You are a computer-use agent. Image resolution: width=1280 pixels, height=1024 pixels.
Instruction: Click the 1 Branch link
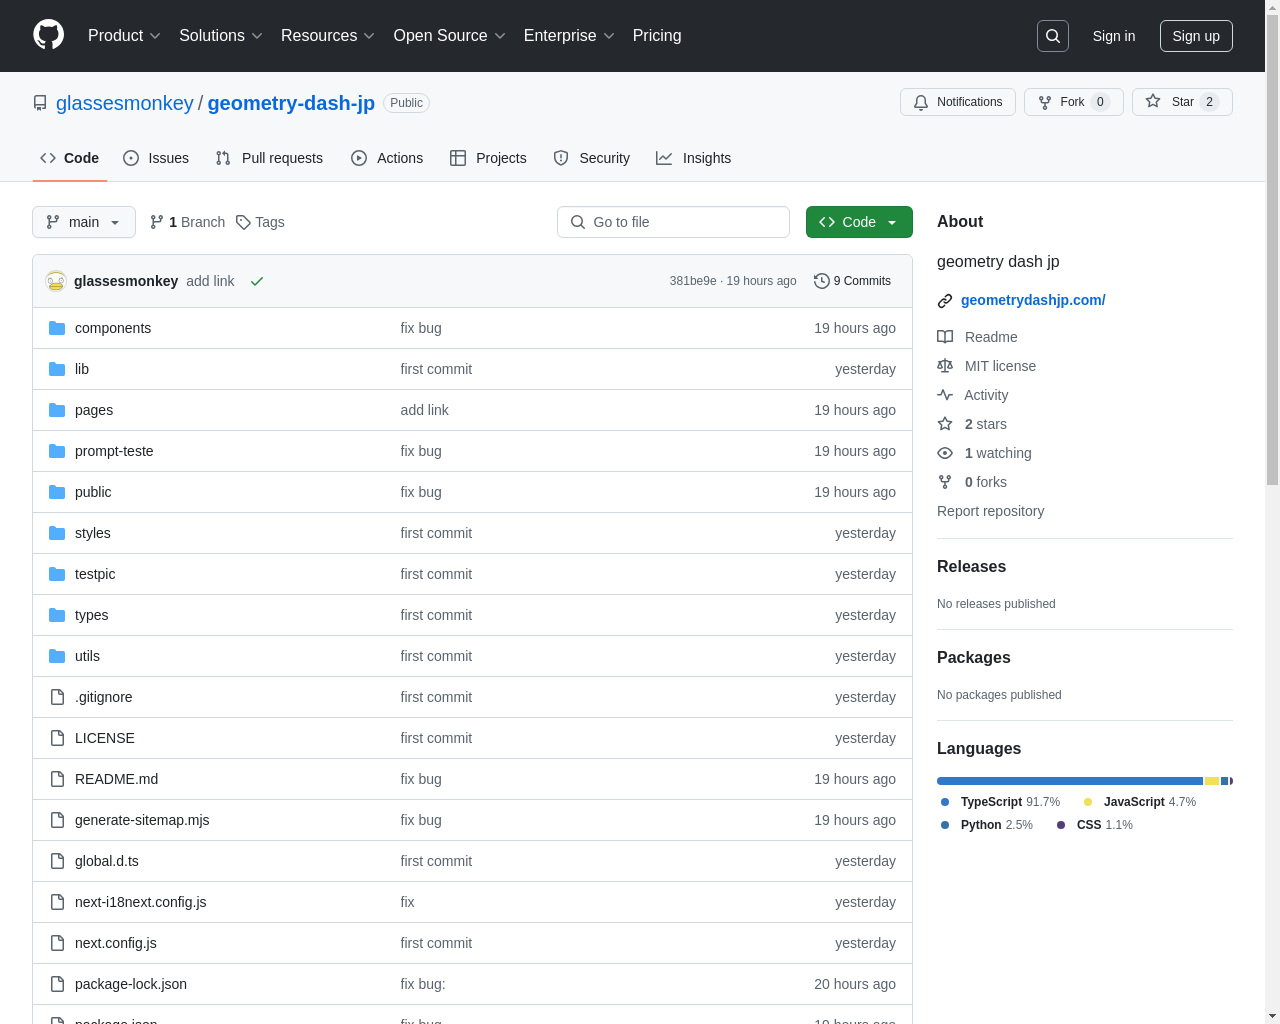[187, 222]
